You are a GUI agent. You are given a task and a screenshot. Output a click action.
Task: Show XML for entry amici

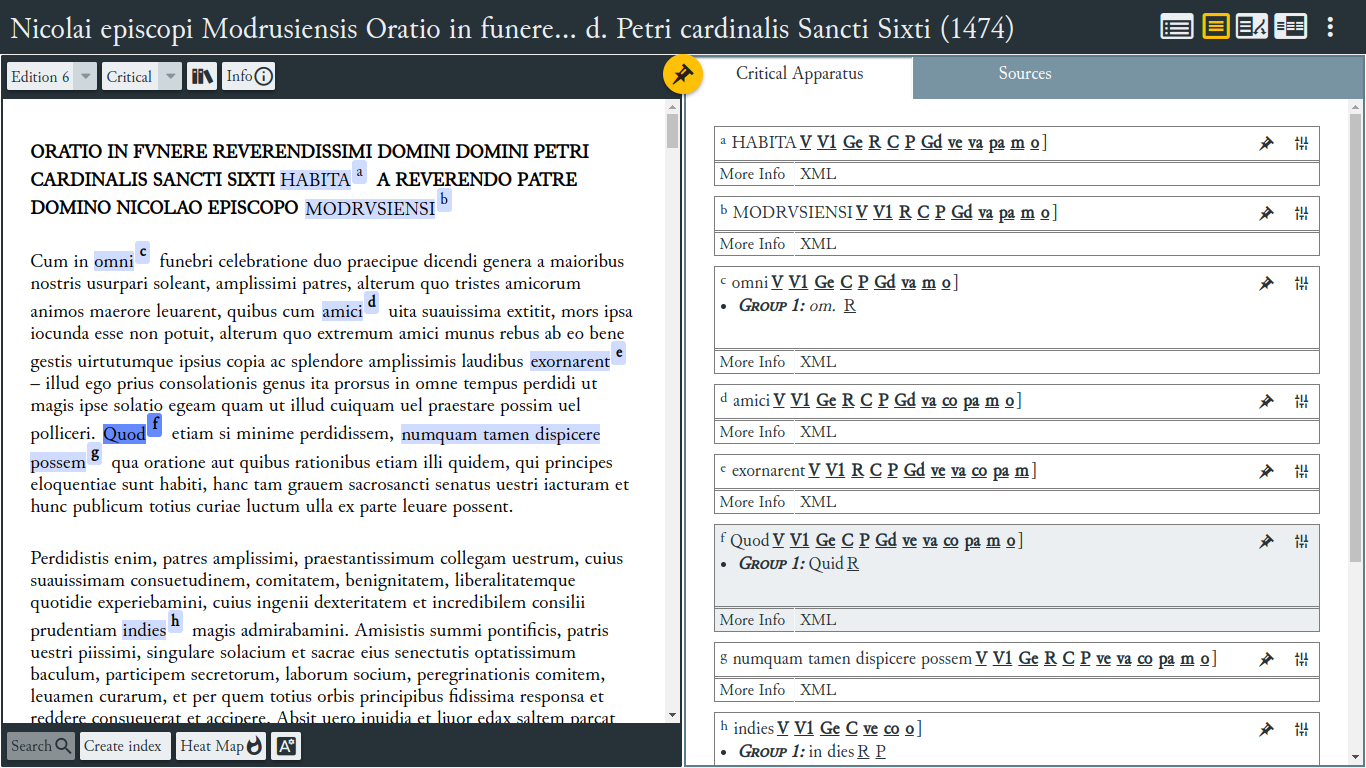818,432
